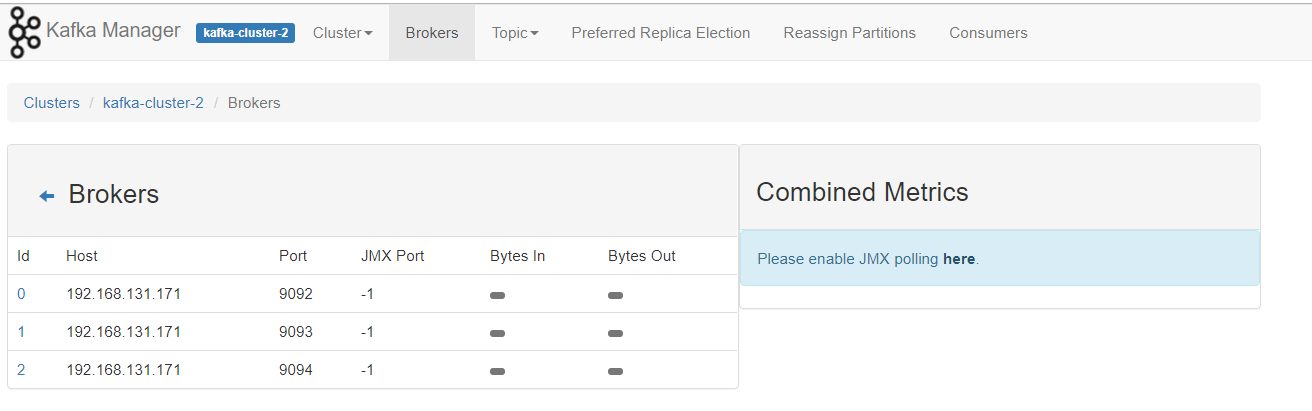
Task: Enable JMX polling via the 'here' link
Action: (958, 259)
